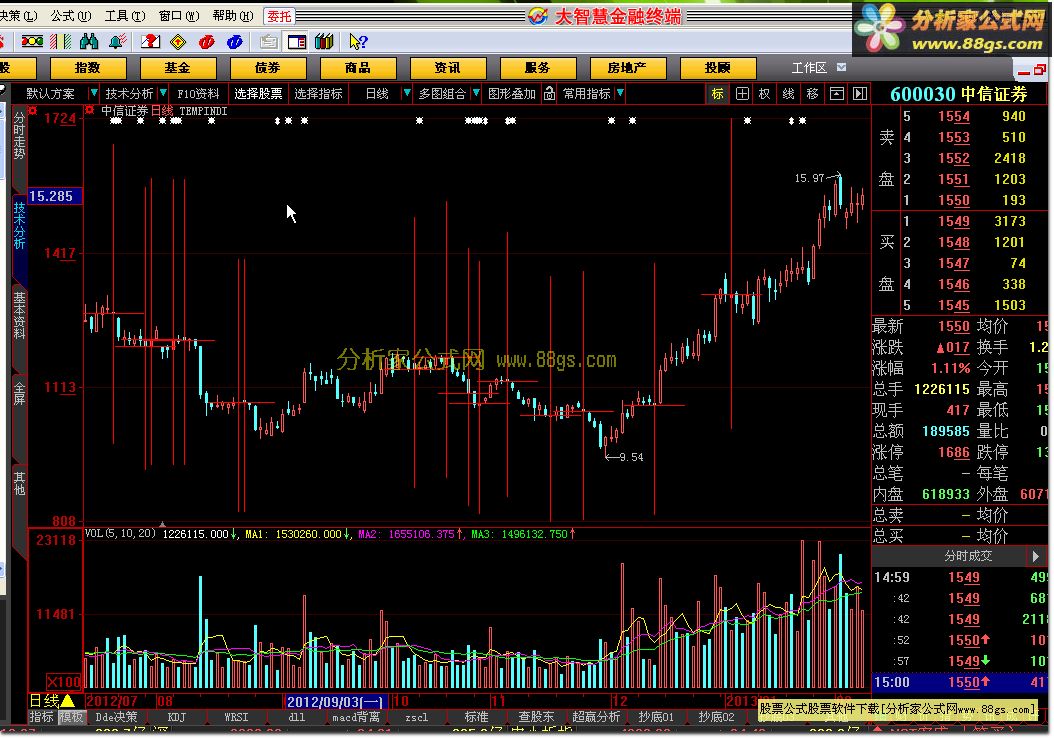
Task: Click the yellow diamond arrow icon
Action: [x=178, y=42]
